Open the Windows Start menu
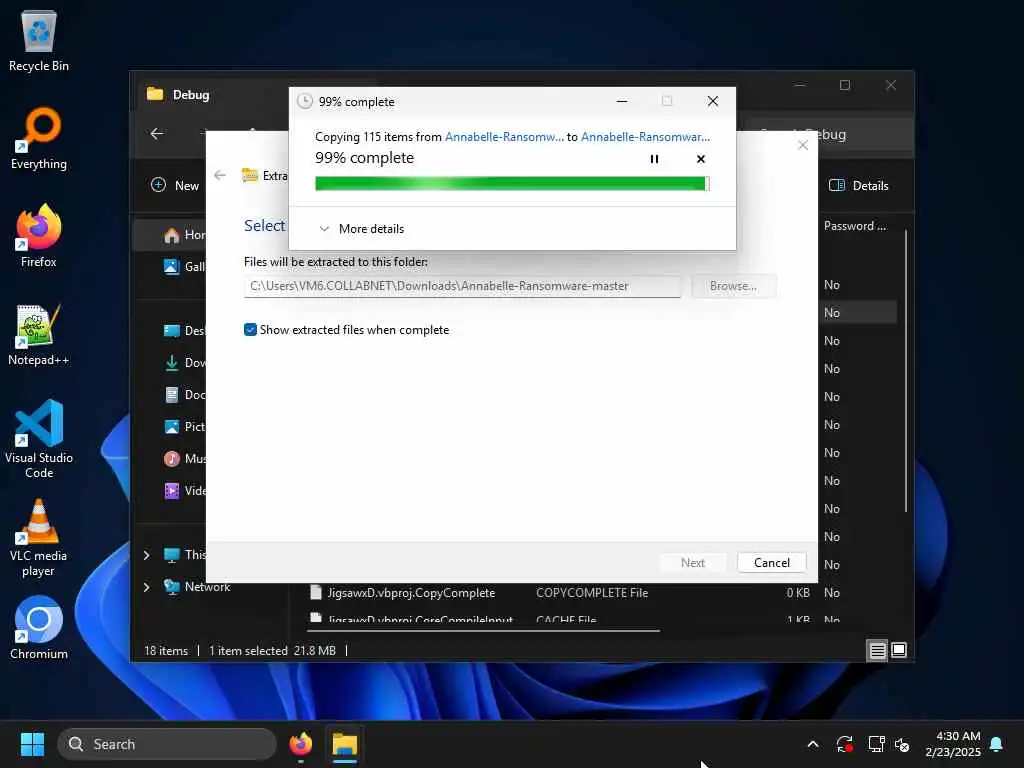 click(32, 744)
